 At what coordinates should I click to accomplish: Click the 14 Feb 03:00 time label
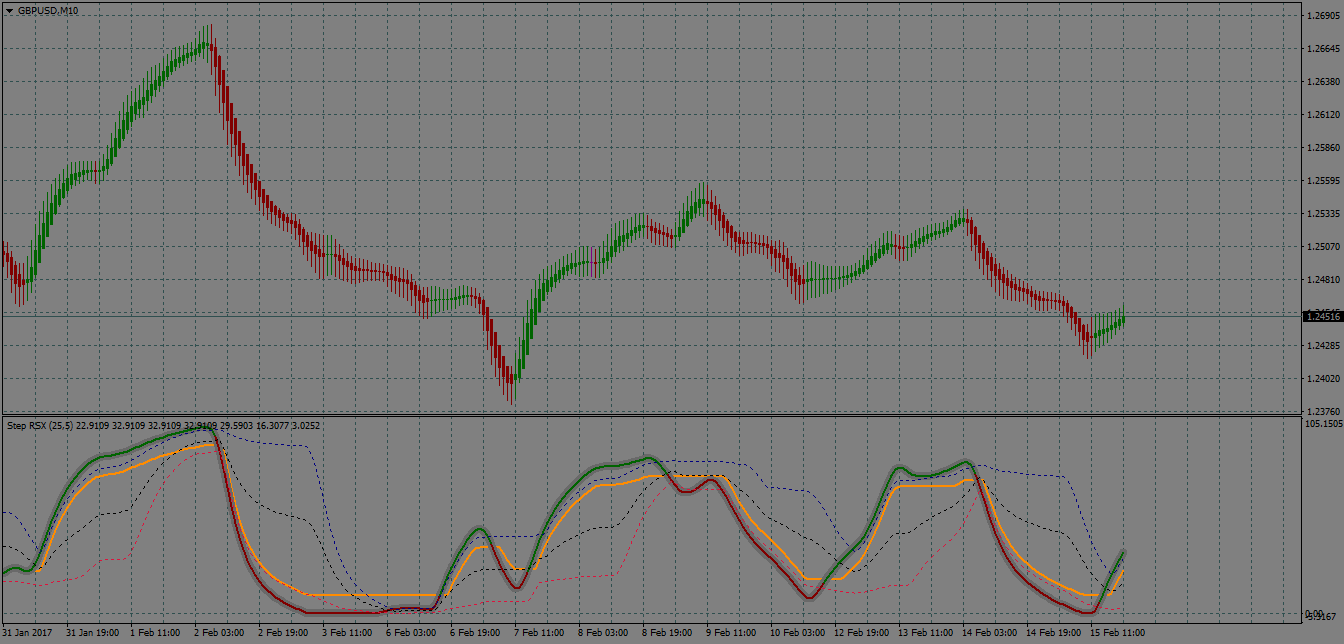pos(989,633)
